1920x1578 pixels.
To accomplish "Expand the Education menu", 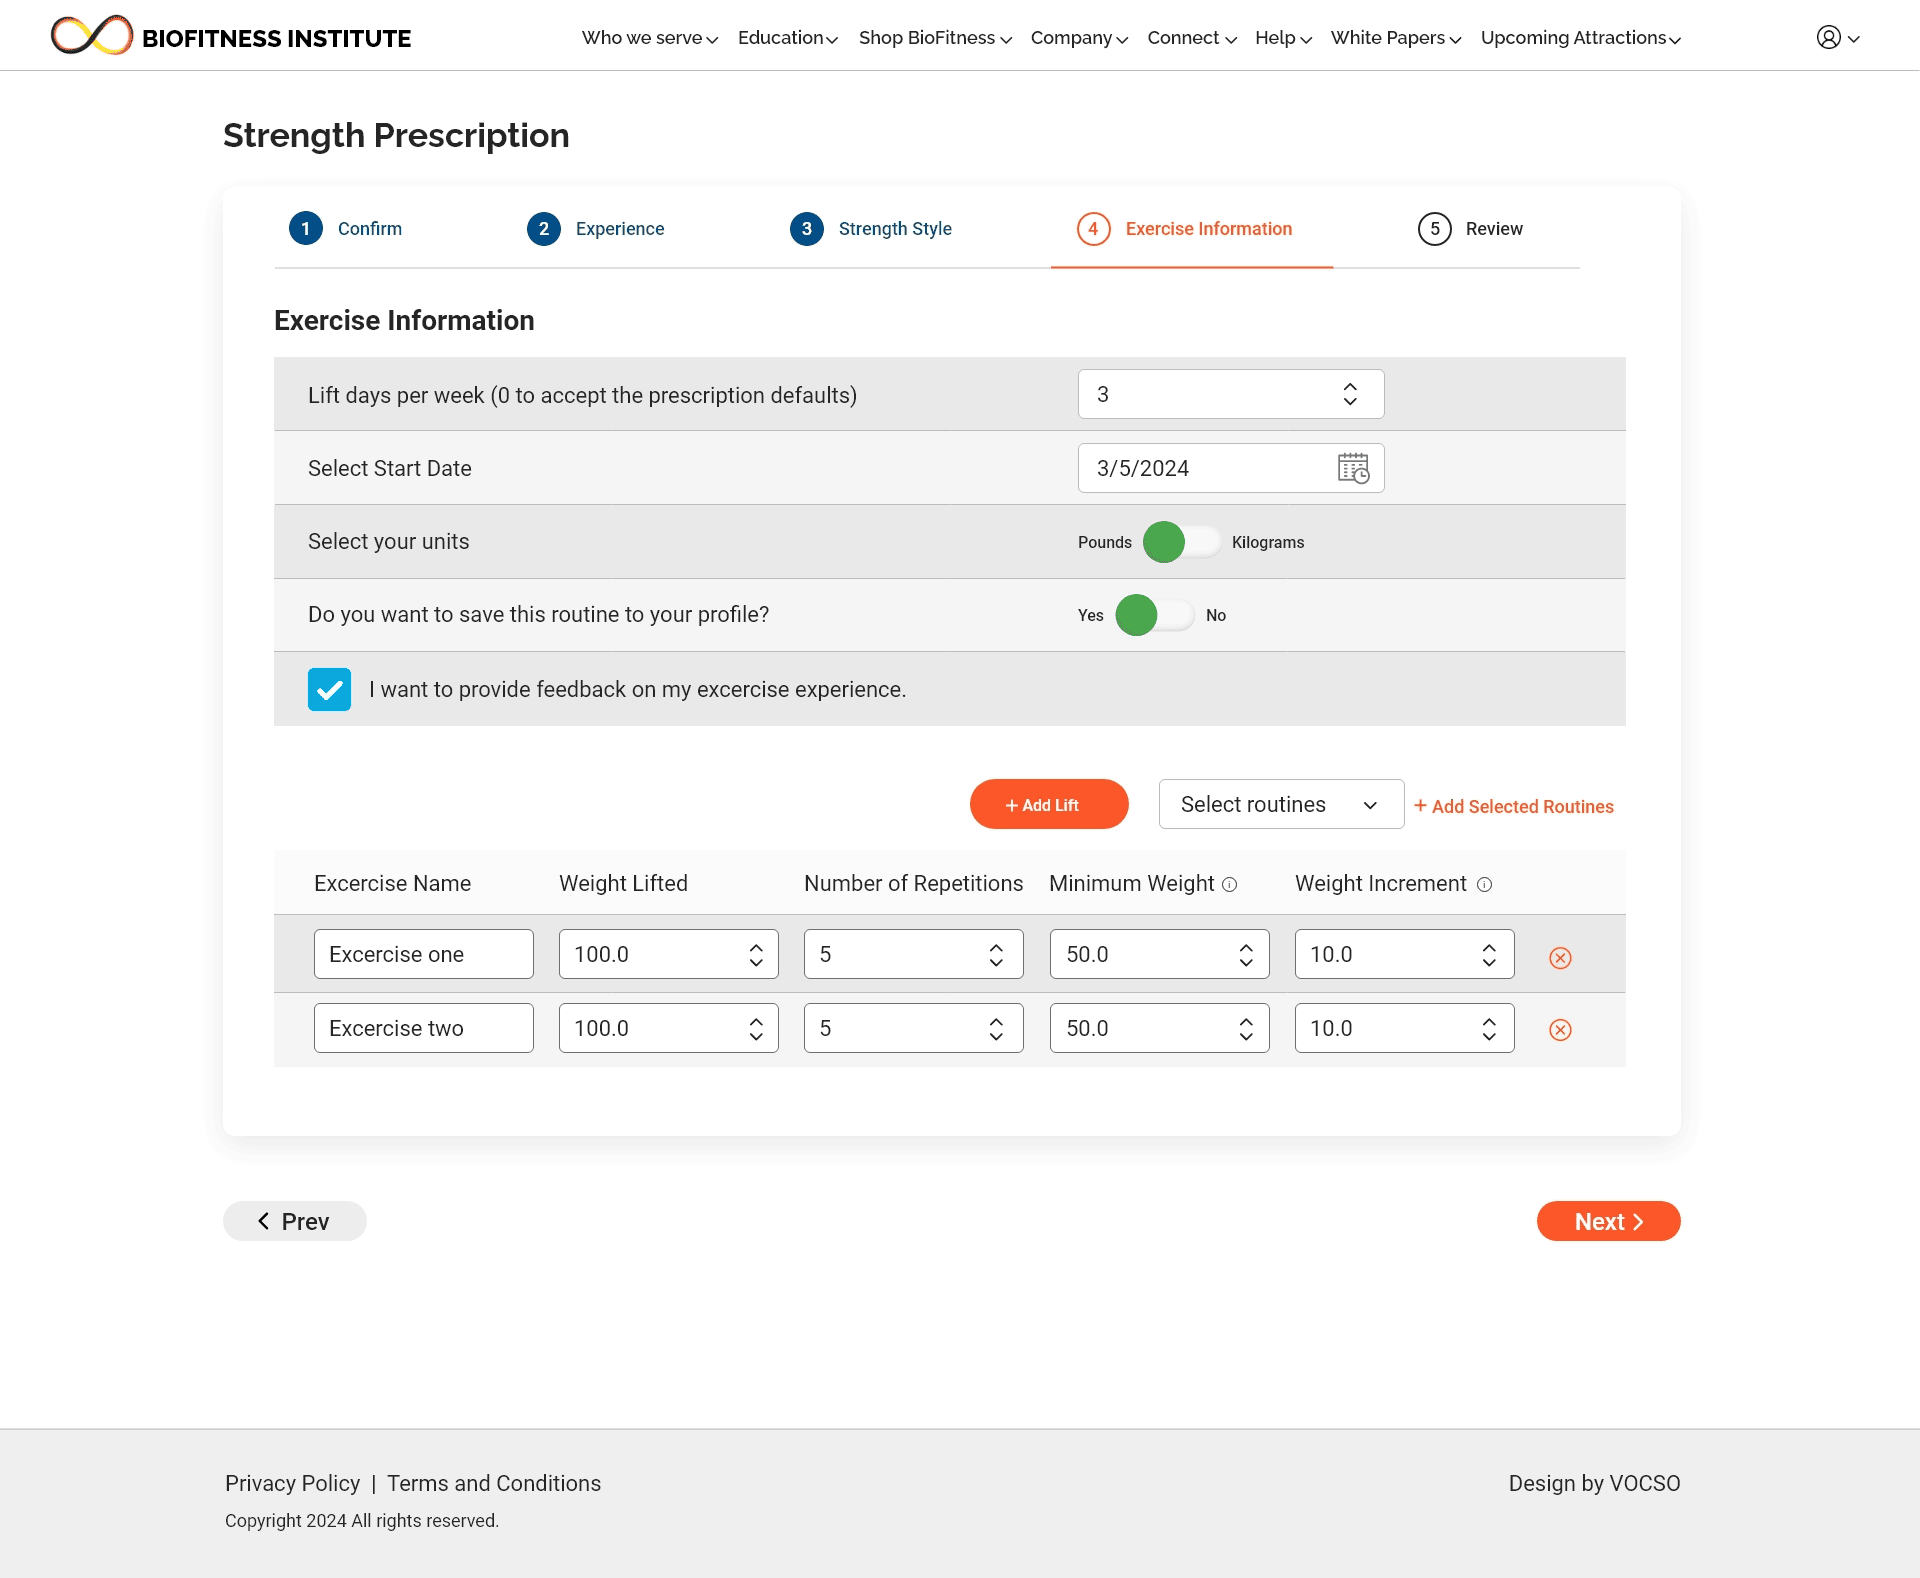I will pos(788,38).
